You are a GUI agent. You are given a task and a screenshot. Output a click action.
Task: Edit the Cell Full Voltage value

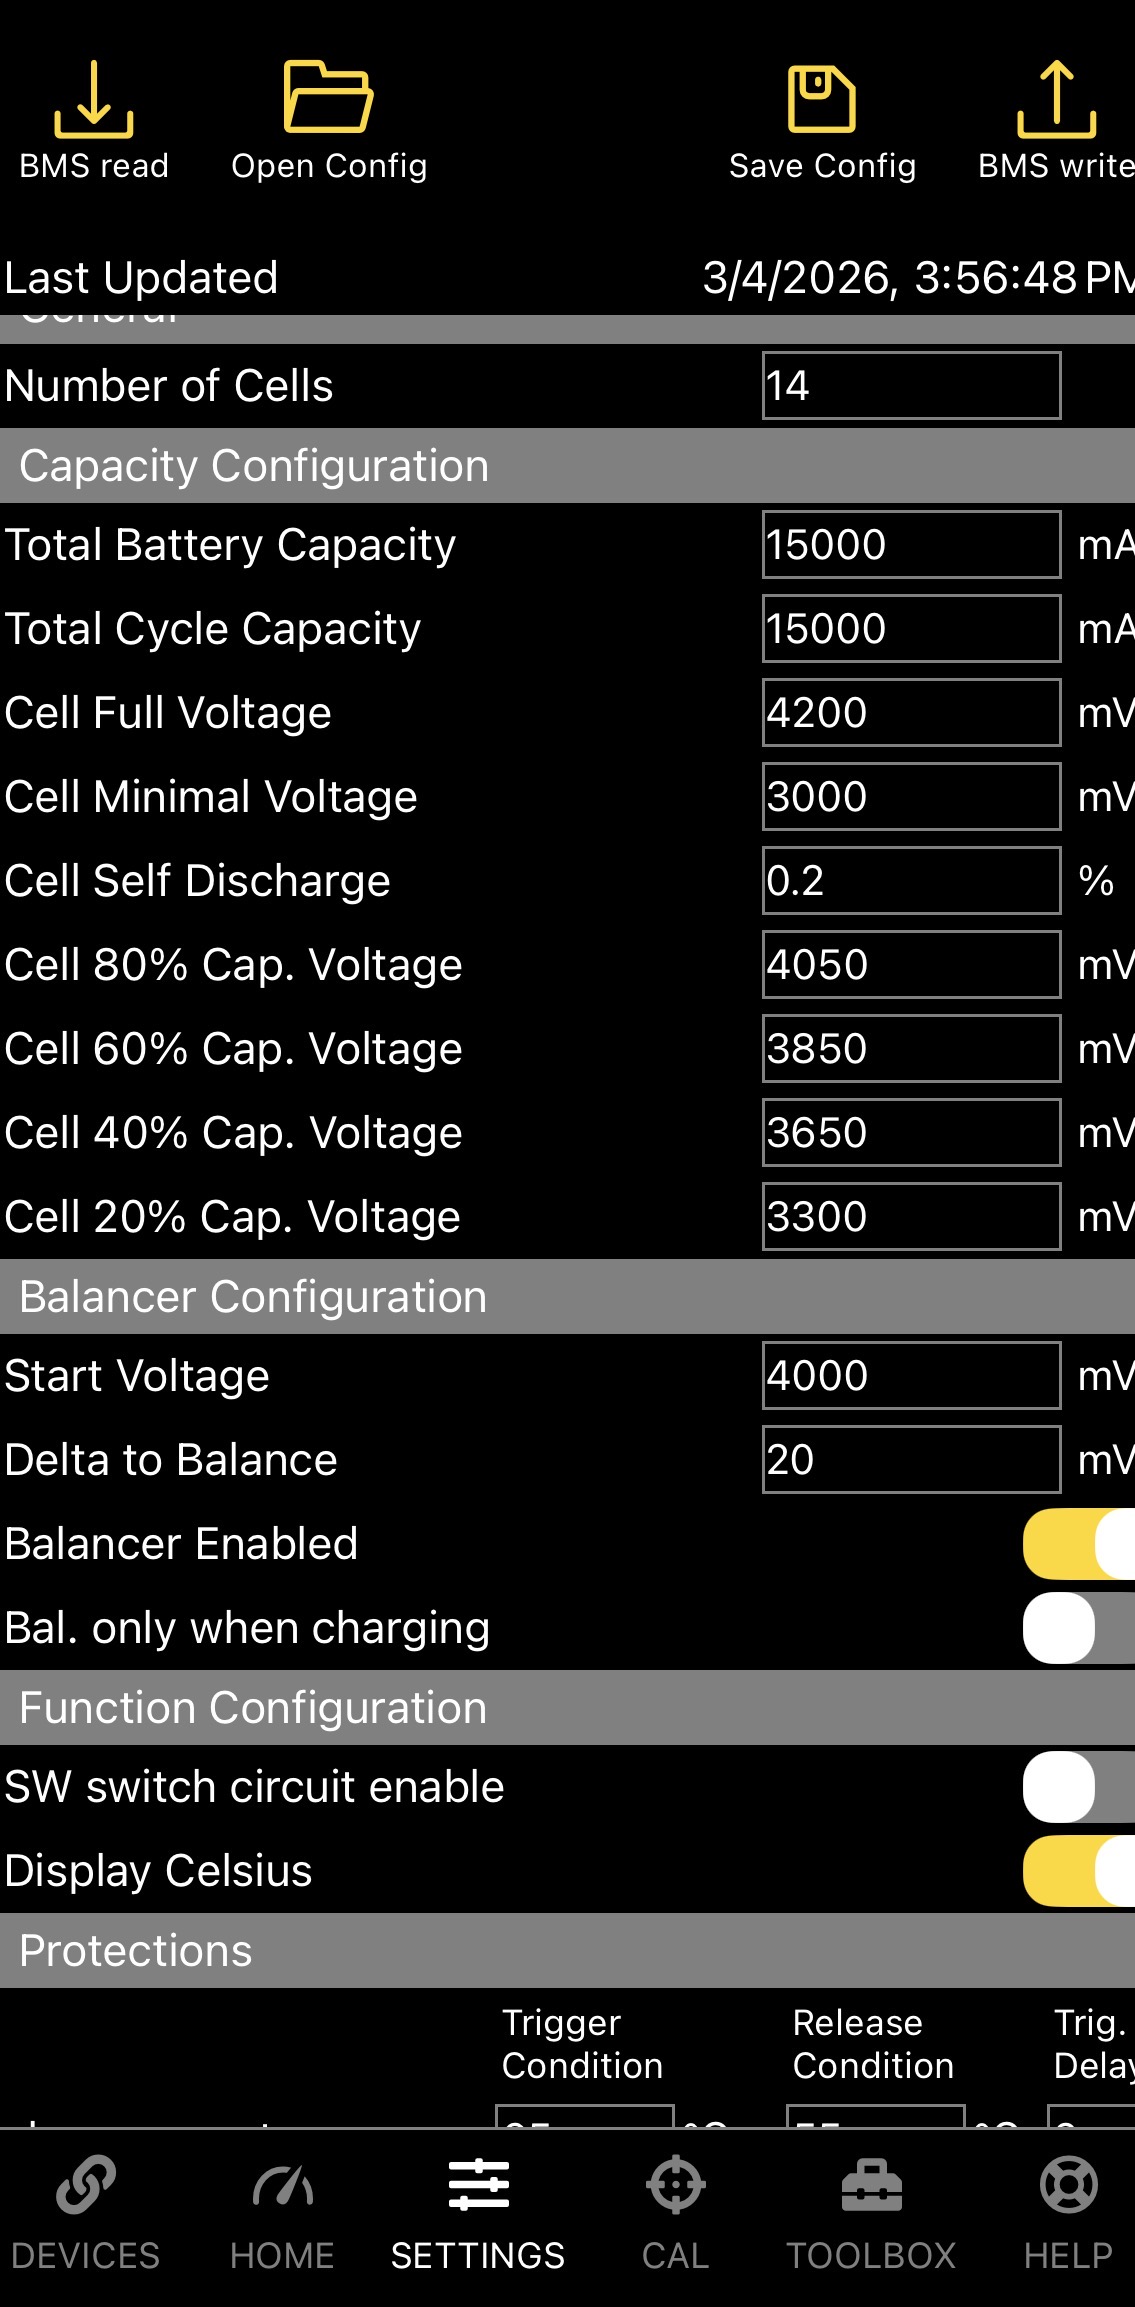point(911,713)
